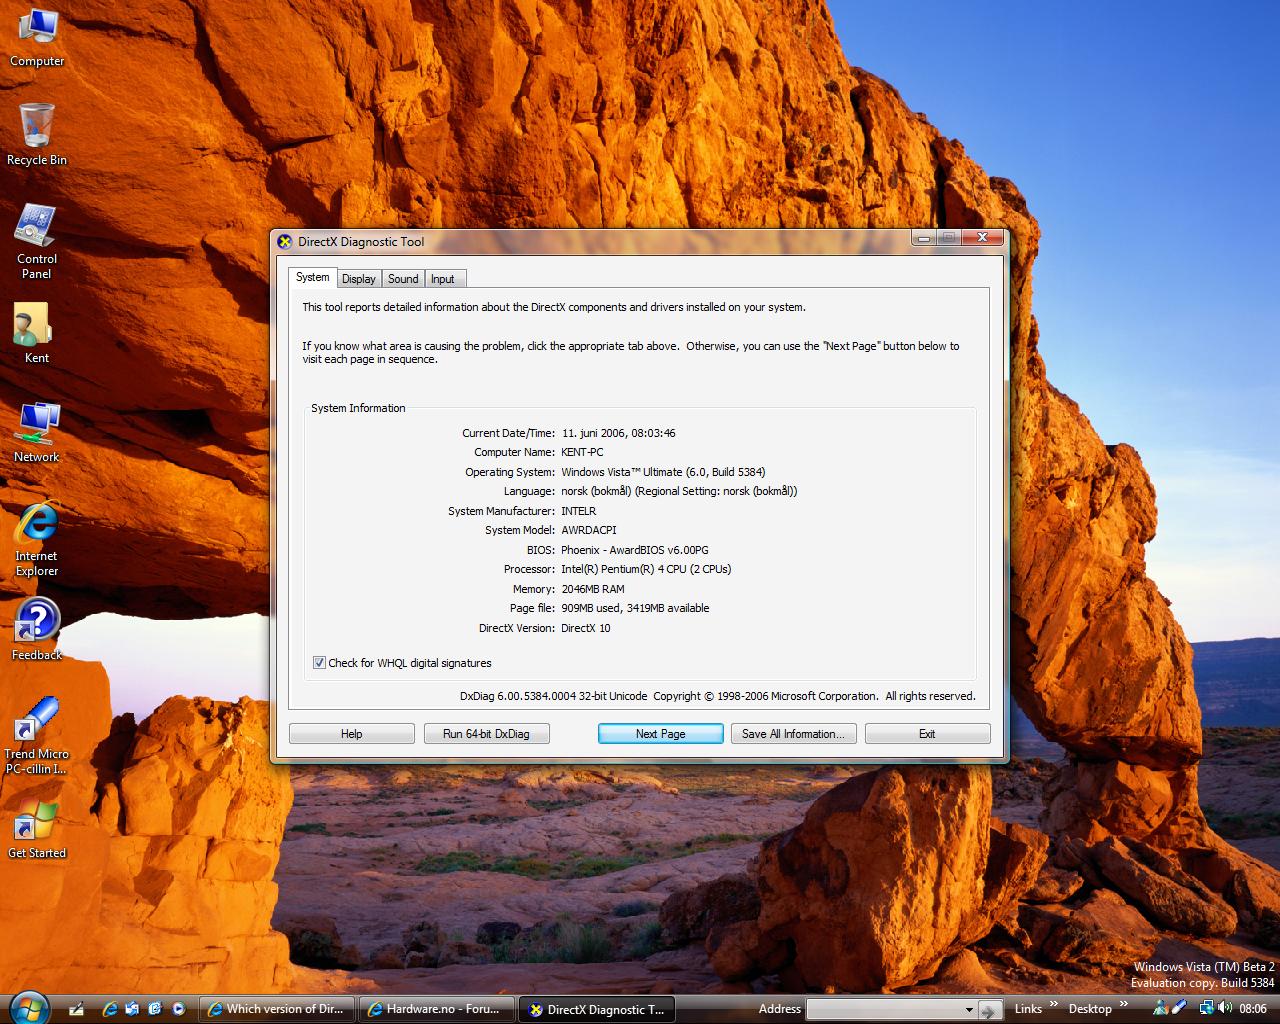1280x1024 pixels.
Task: Click the Exit button
Action: (x=928, y=734)
